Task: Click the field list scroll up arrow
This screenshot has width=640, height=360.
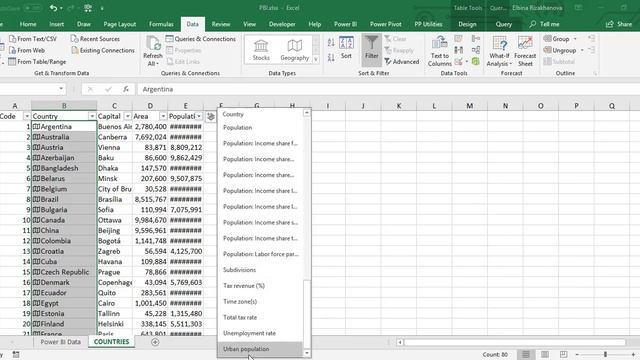Action: (x=307, y=112)
